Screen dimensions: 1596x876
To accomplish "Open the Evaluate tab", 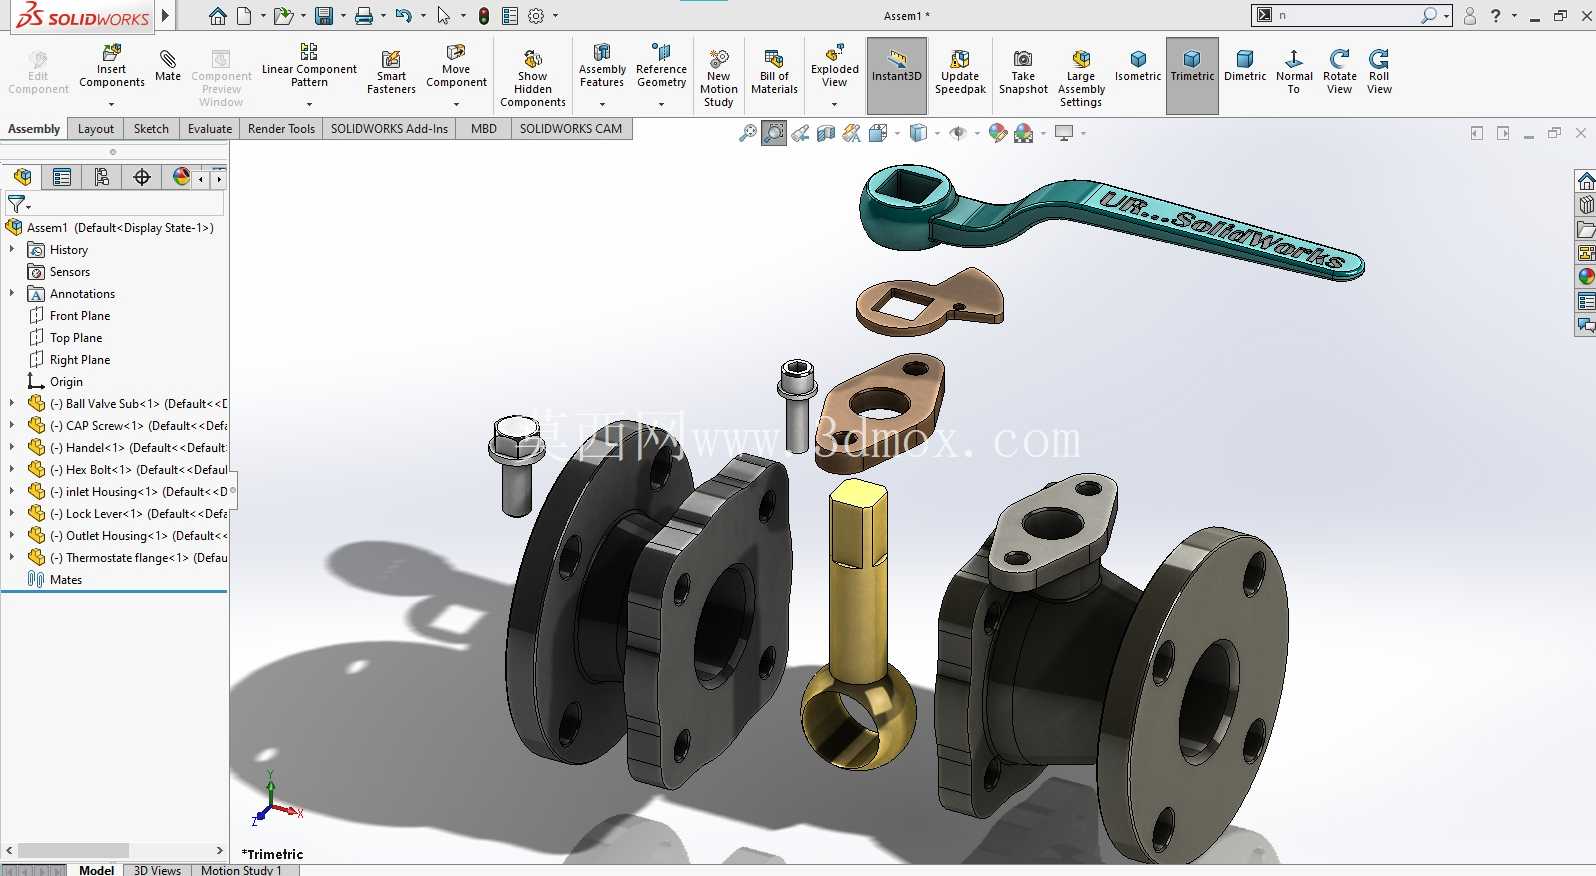I will (x=210, y=128).
